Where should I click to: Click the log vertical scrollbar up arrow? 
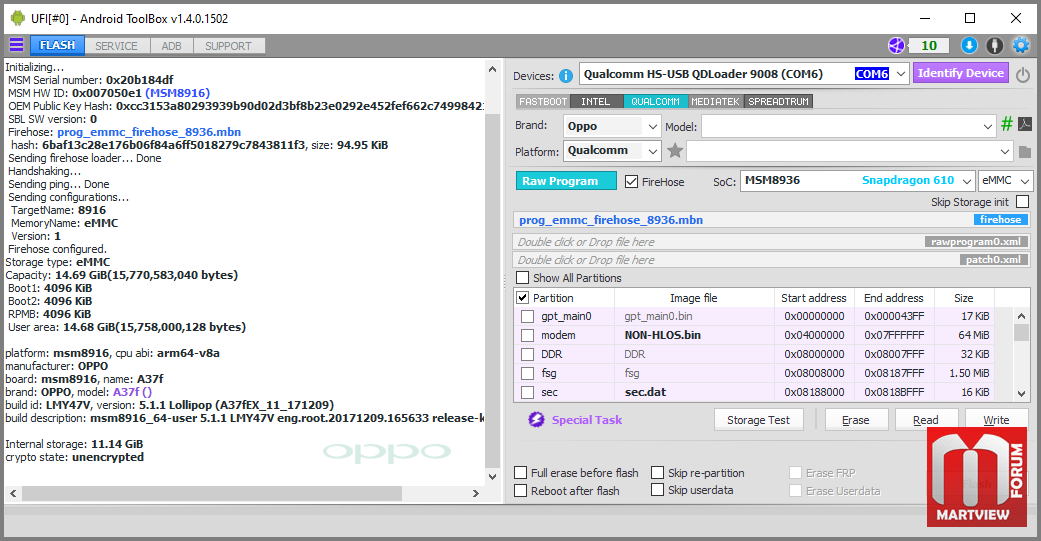tap(492, 69)
